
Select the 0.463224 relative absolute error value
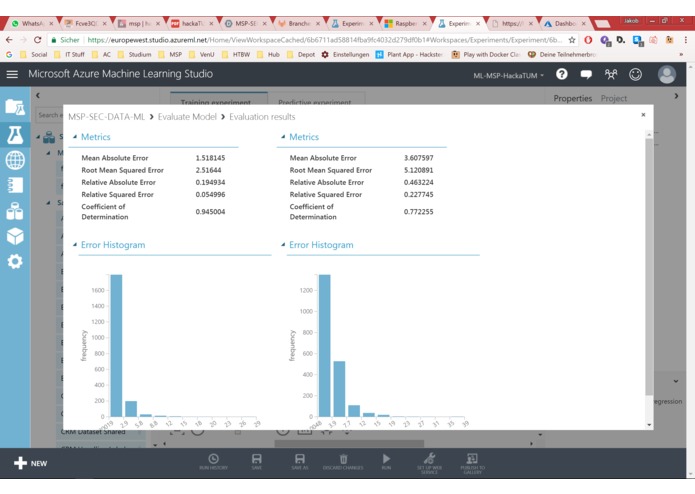point(418,182)
